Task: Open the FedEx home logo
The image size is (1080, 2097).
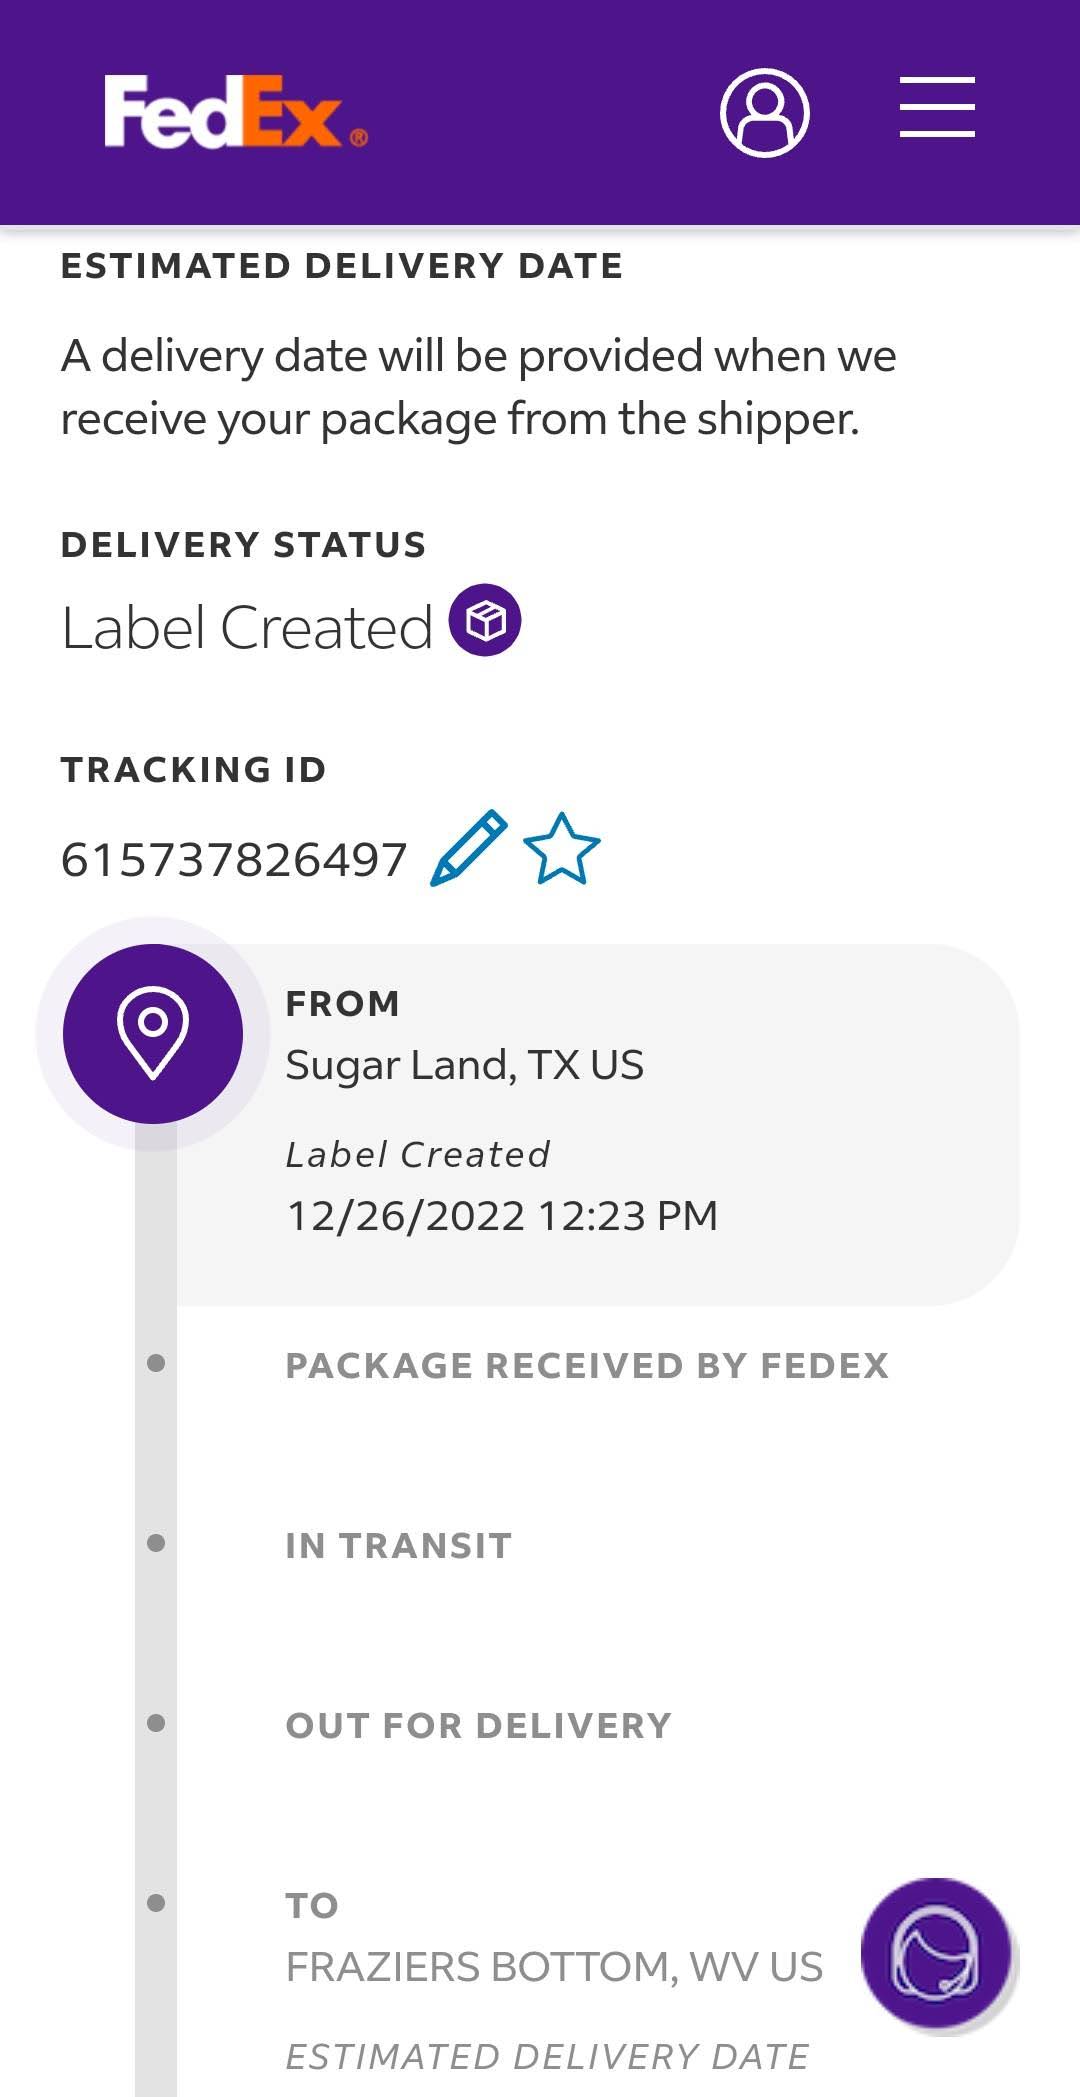Action: 236,112
